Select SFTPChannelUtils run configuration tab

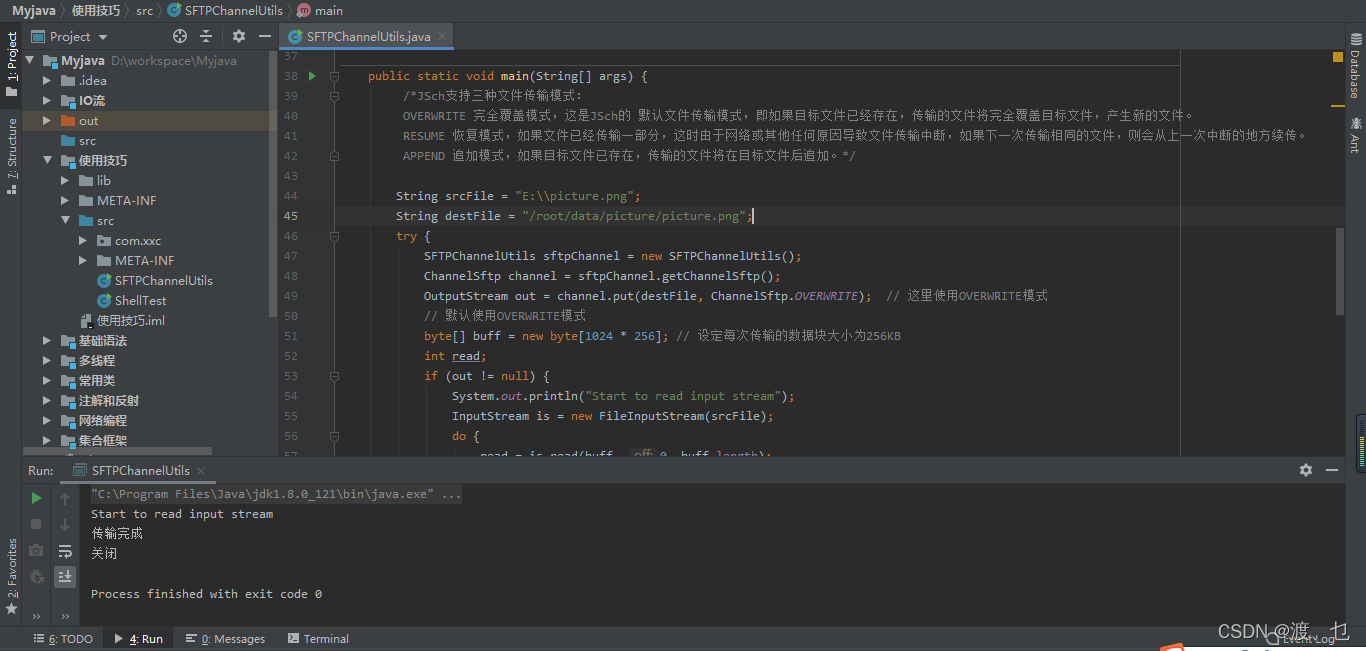140,470
